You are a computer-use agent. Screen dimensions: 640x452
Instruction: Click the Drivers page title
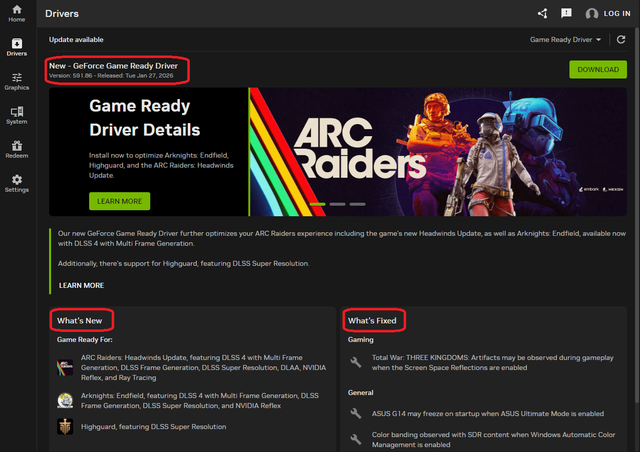coord(62,13)
